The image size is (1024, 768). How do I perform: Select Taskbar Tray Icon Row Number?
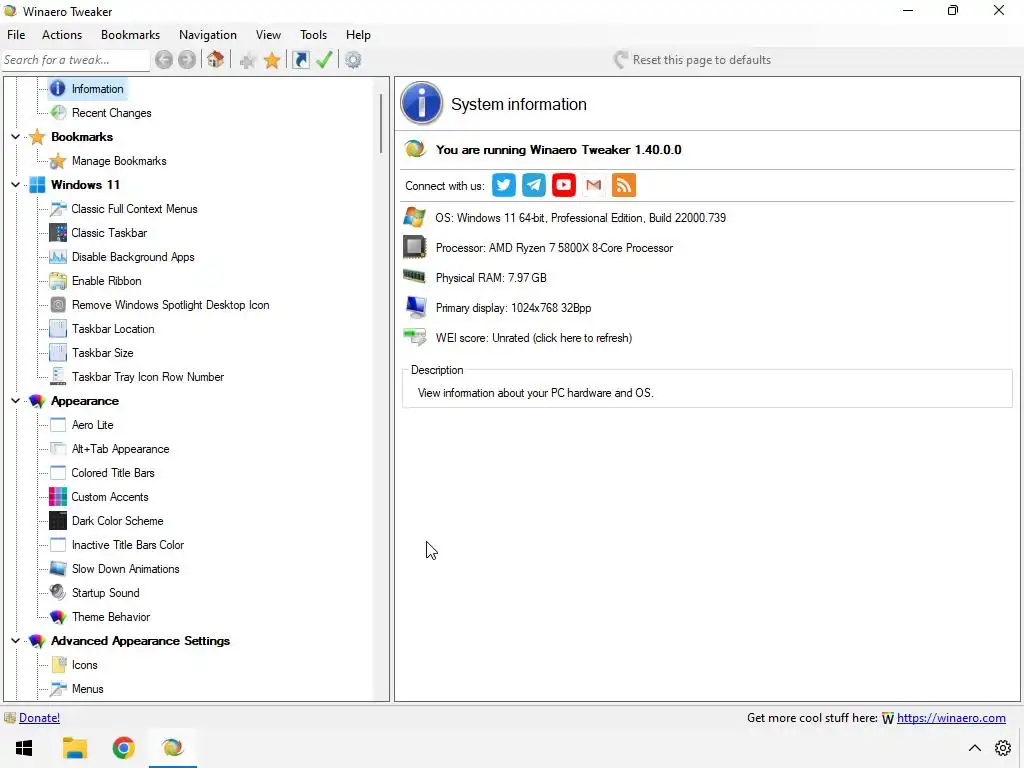click(148, 377)
